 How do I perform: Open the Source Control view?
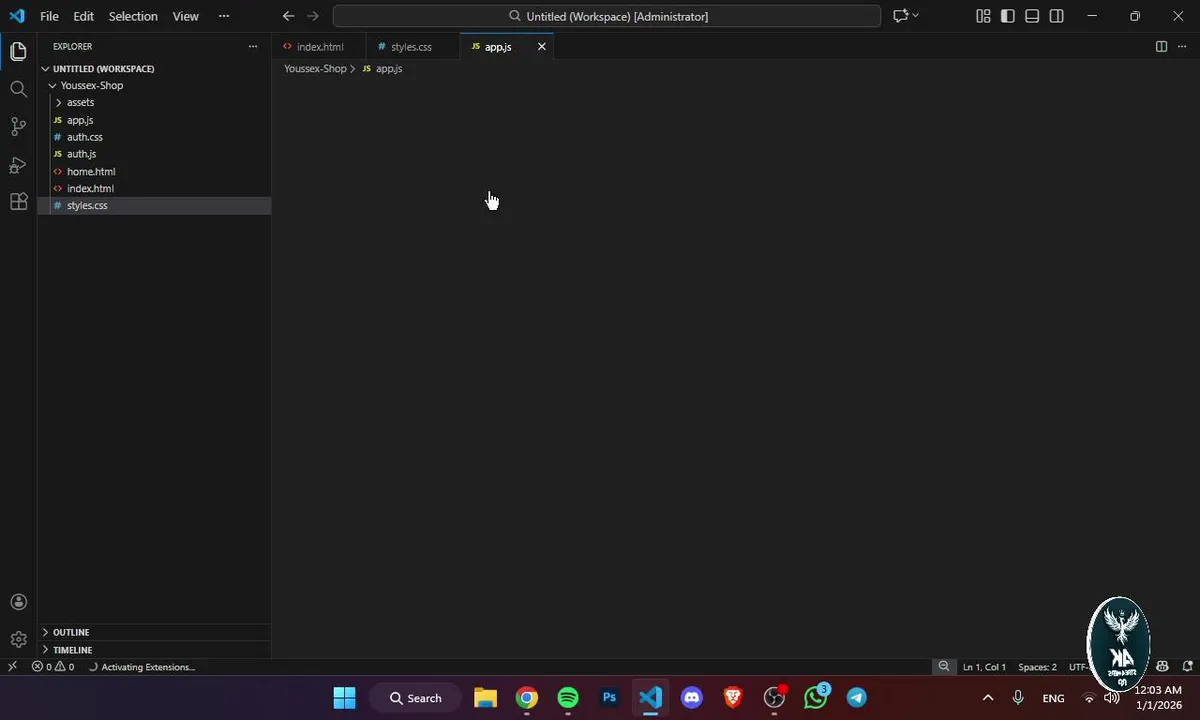pos(18,126)
